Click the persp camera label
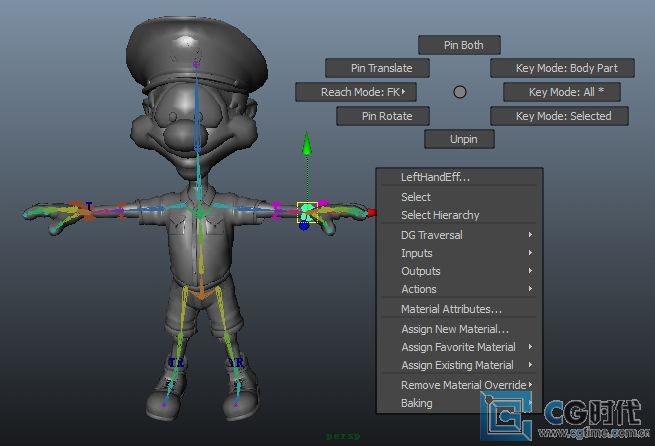This screenshot has width=655, height=446. 343,436
